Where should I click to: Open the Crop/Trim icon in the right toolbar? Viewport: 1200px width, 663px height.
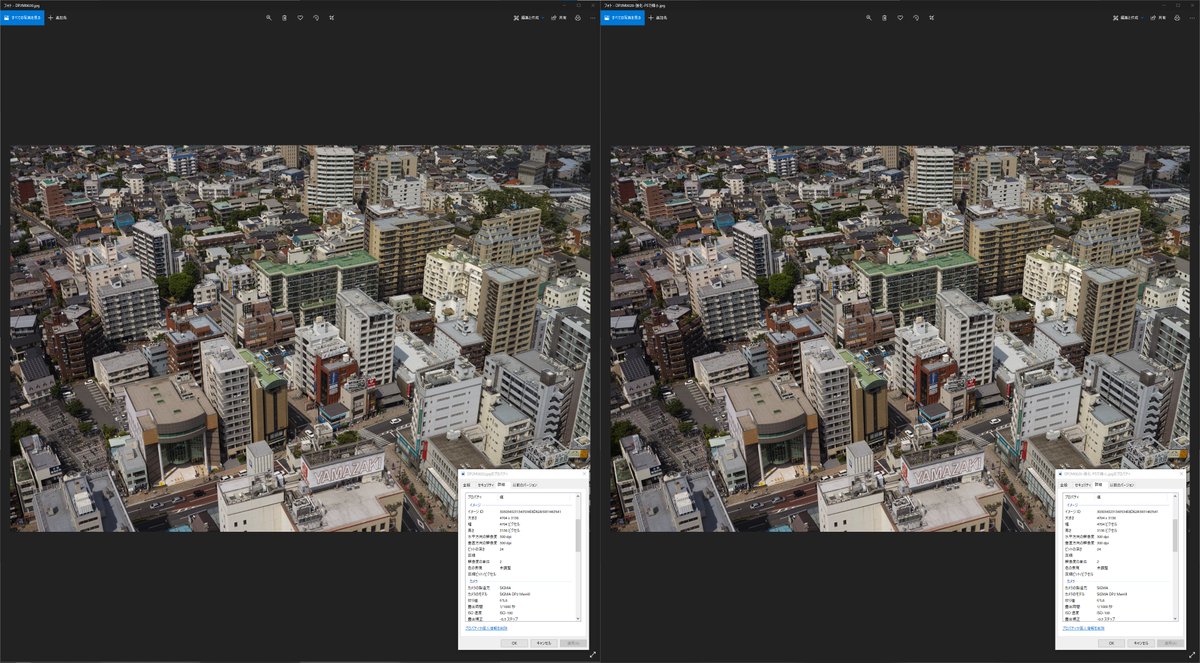pyautogui.click(x=932, y=17)
